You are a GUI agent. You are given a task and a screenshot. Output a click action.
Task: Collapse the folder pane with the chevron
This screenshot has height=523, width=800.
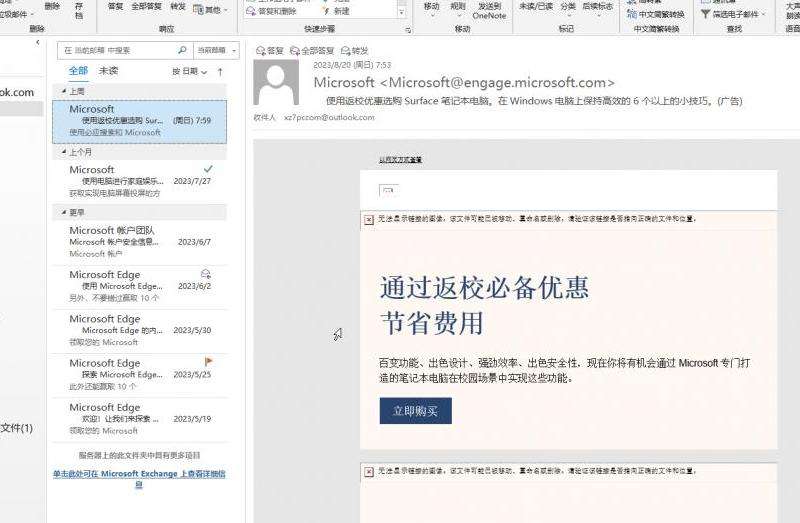coord(37,42)
